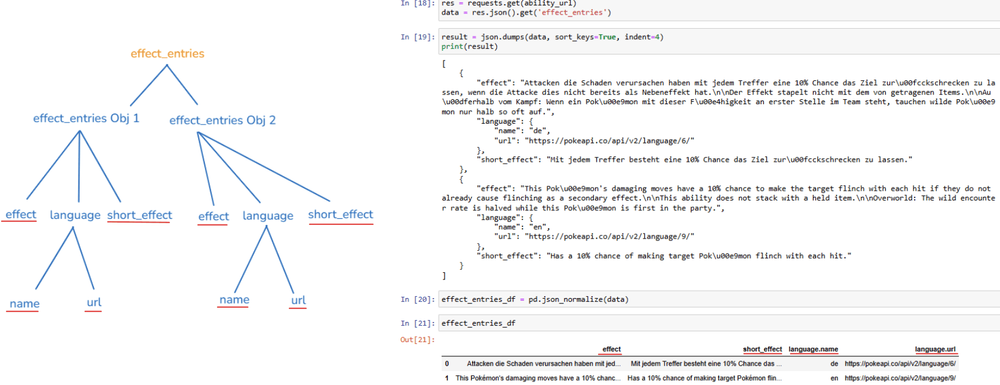Click the effect leaf under Obj 1
Image resolution: width=1000 pixels, height=385 pixels.
tap(21, 215)
